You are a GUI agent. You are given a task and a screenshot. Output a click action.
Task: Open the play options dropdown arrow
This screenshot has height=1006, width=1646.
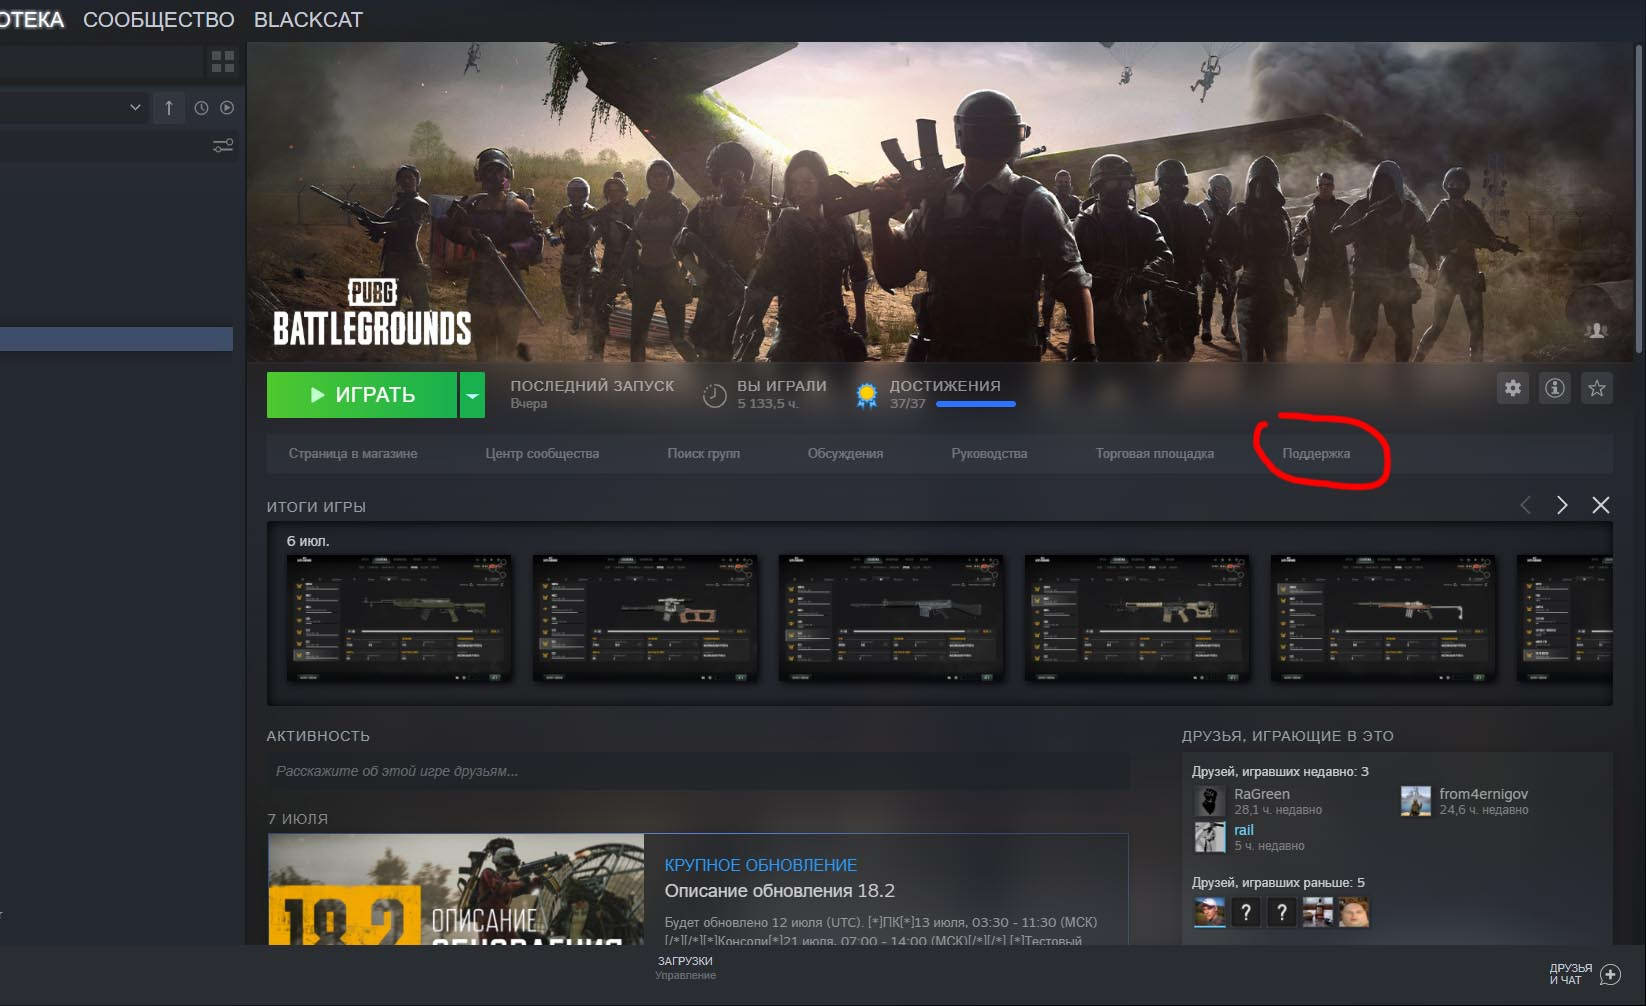tap(472, 395)
